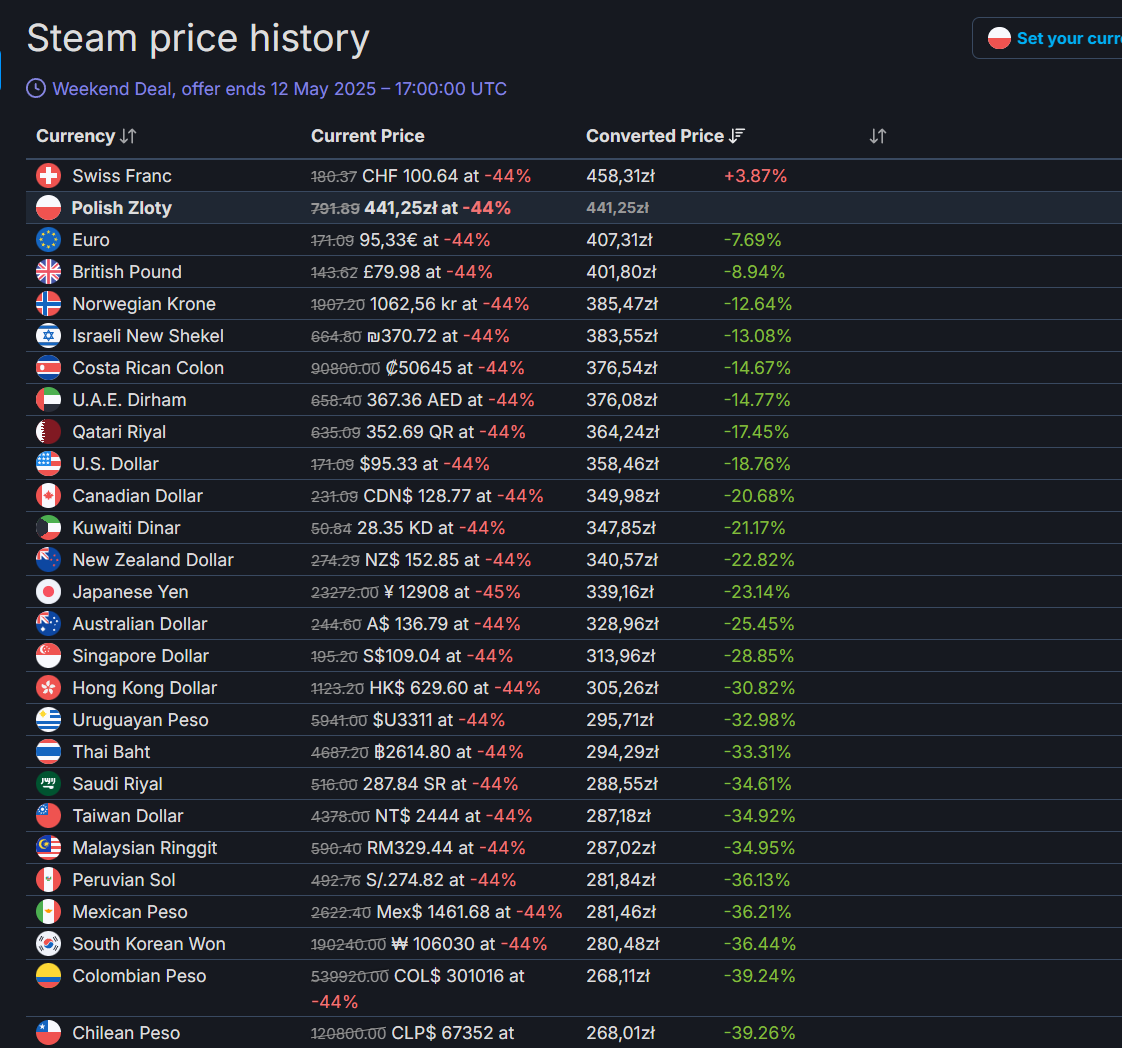The height and width of the screenshot is (1048, 1122).
Task: Click converted price 458,31zł
Action: pyautogui.click(x=621, y=176)
